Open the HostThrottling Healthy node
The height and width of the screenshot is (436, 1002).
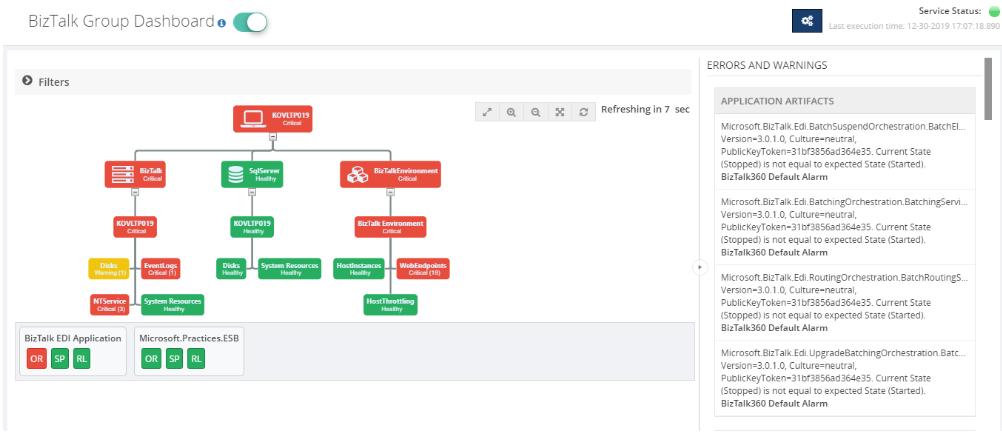point(390,304)
